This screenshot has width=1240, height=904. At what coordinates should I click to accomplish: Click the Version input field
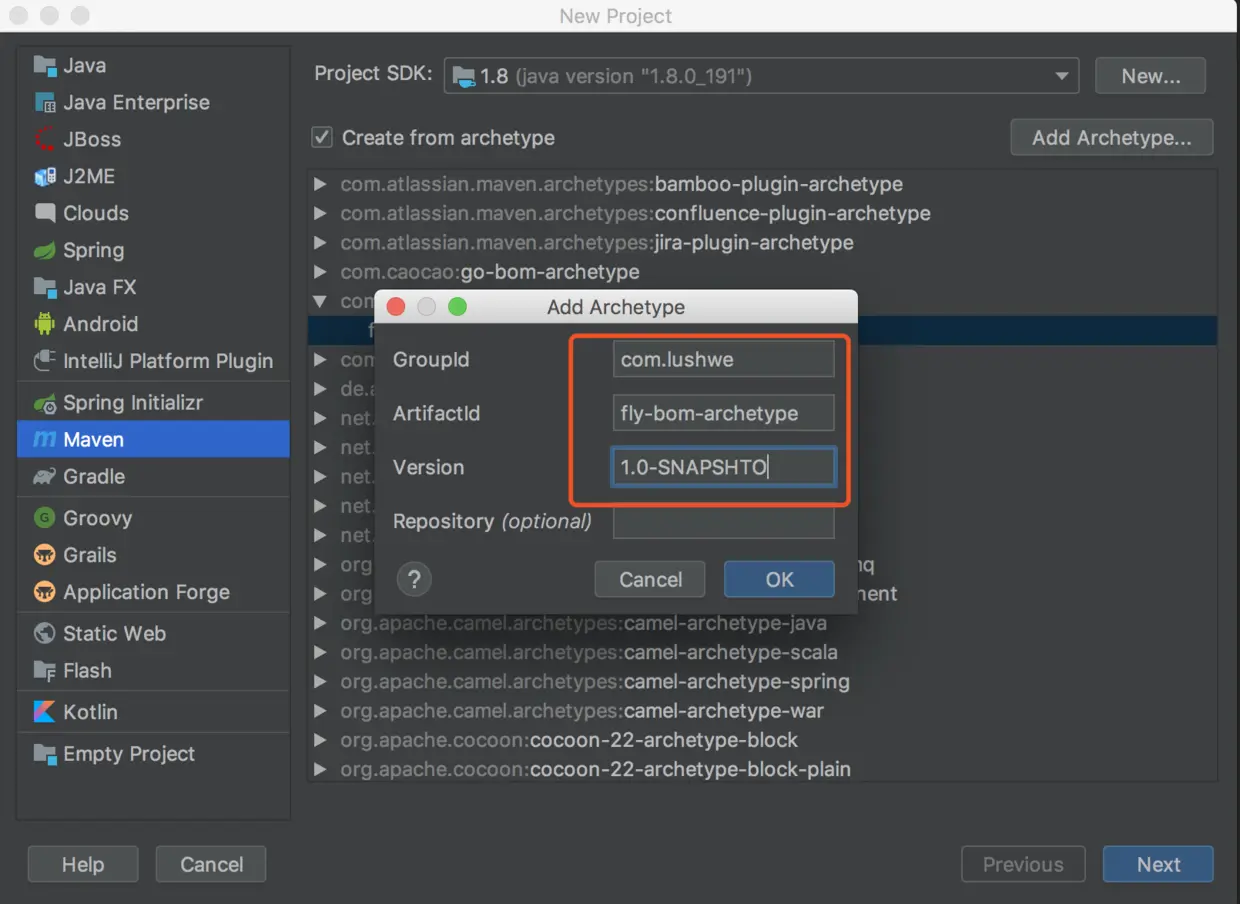point(723,467)
